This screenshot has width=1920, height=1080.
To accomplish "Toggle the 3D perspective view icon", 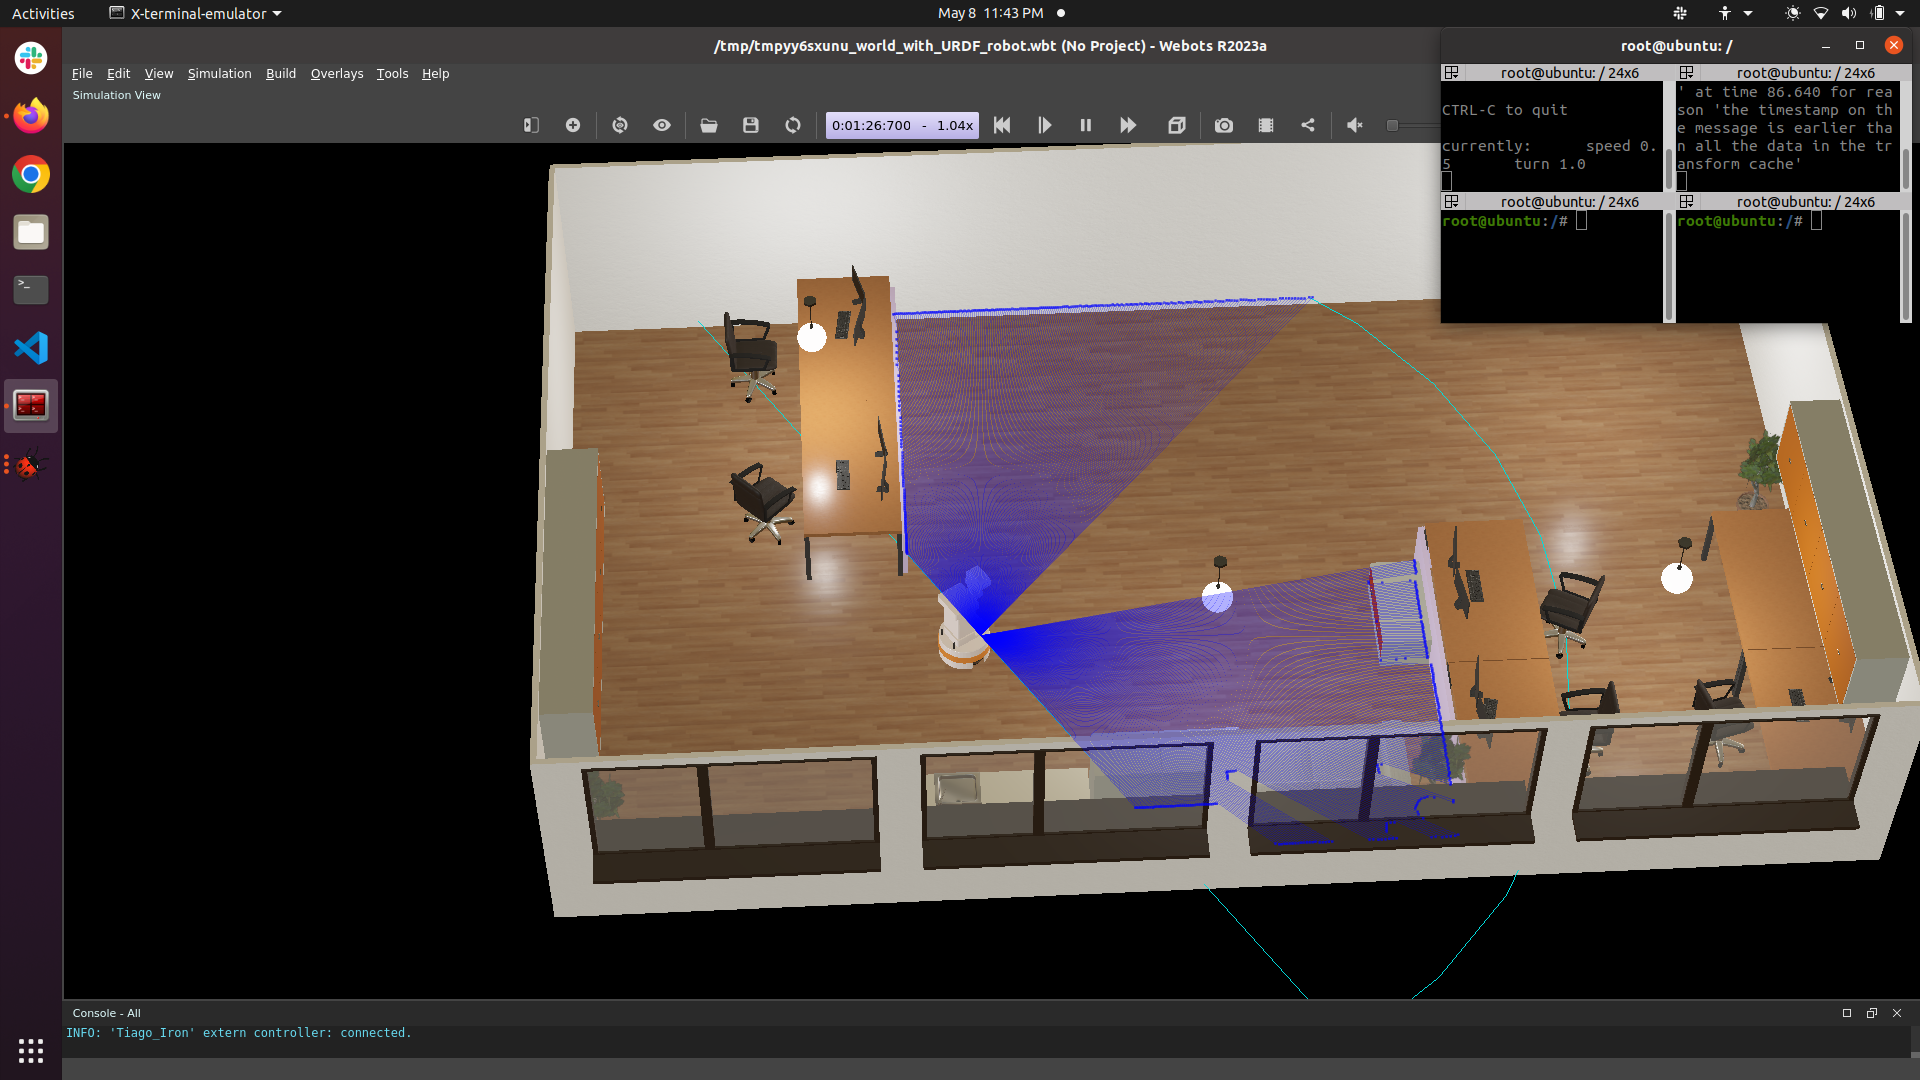I will point(1178,125).
